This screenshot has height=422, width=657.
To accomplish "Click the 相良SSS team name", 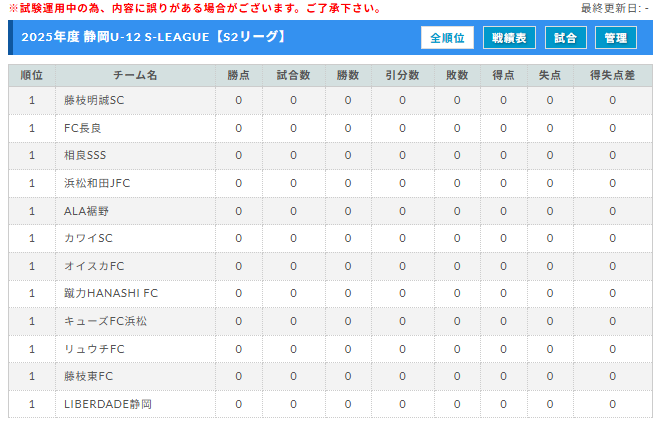I will [x=85, y=155].
